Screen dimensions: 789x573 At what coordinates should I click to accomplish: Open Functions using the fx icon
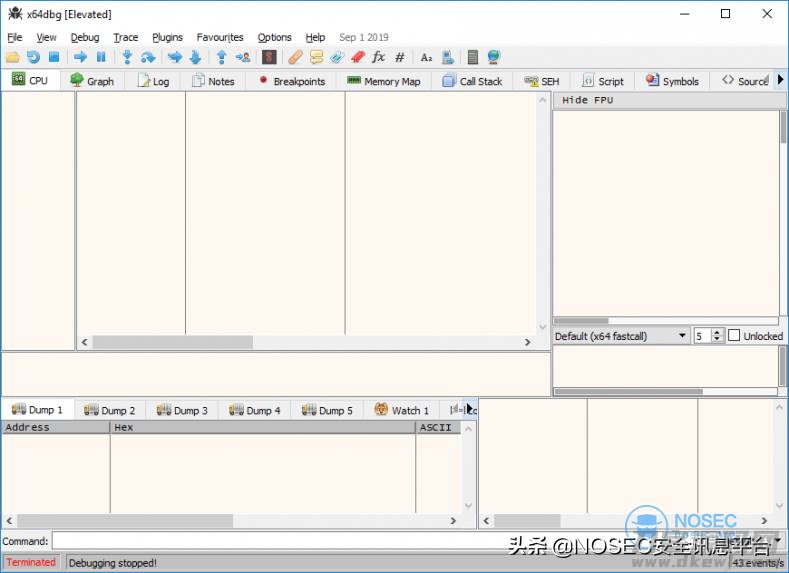[x=378, y=57]
